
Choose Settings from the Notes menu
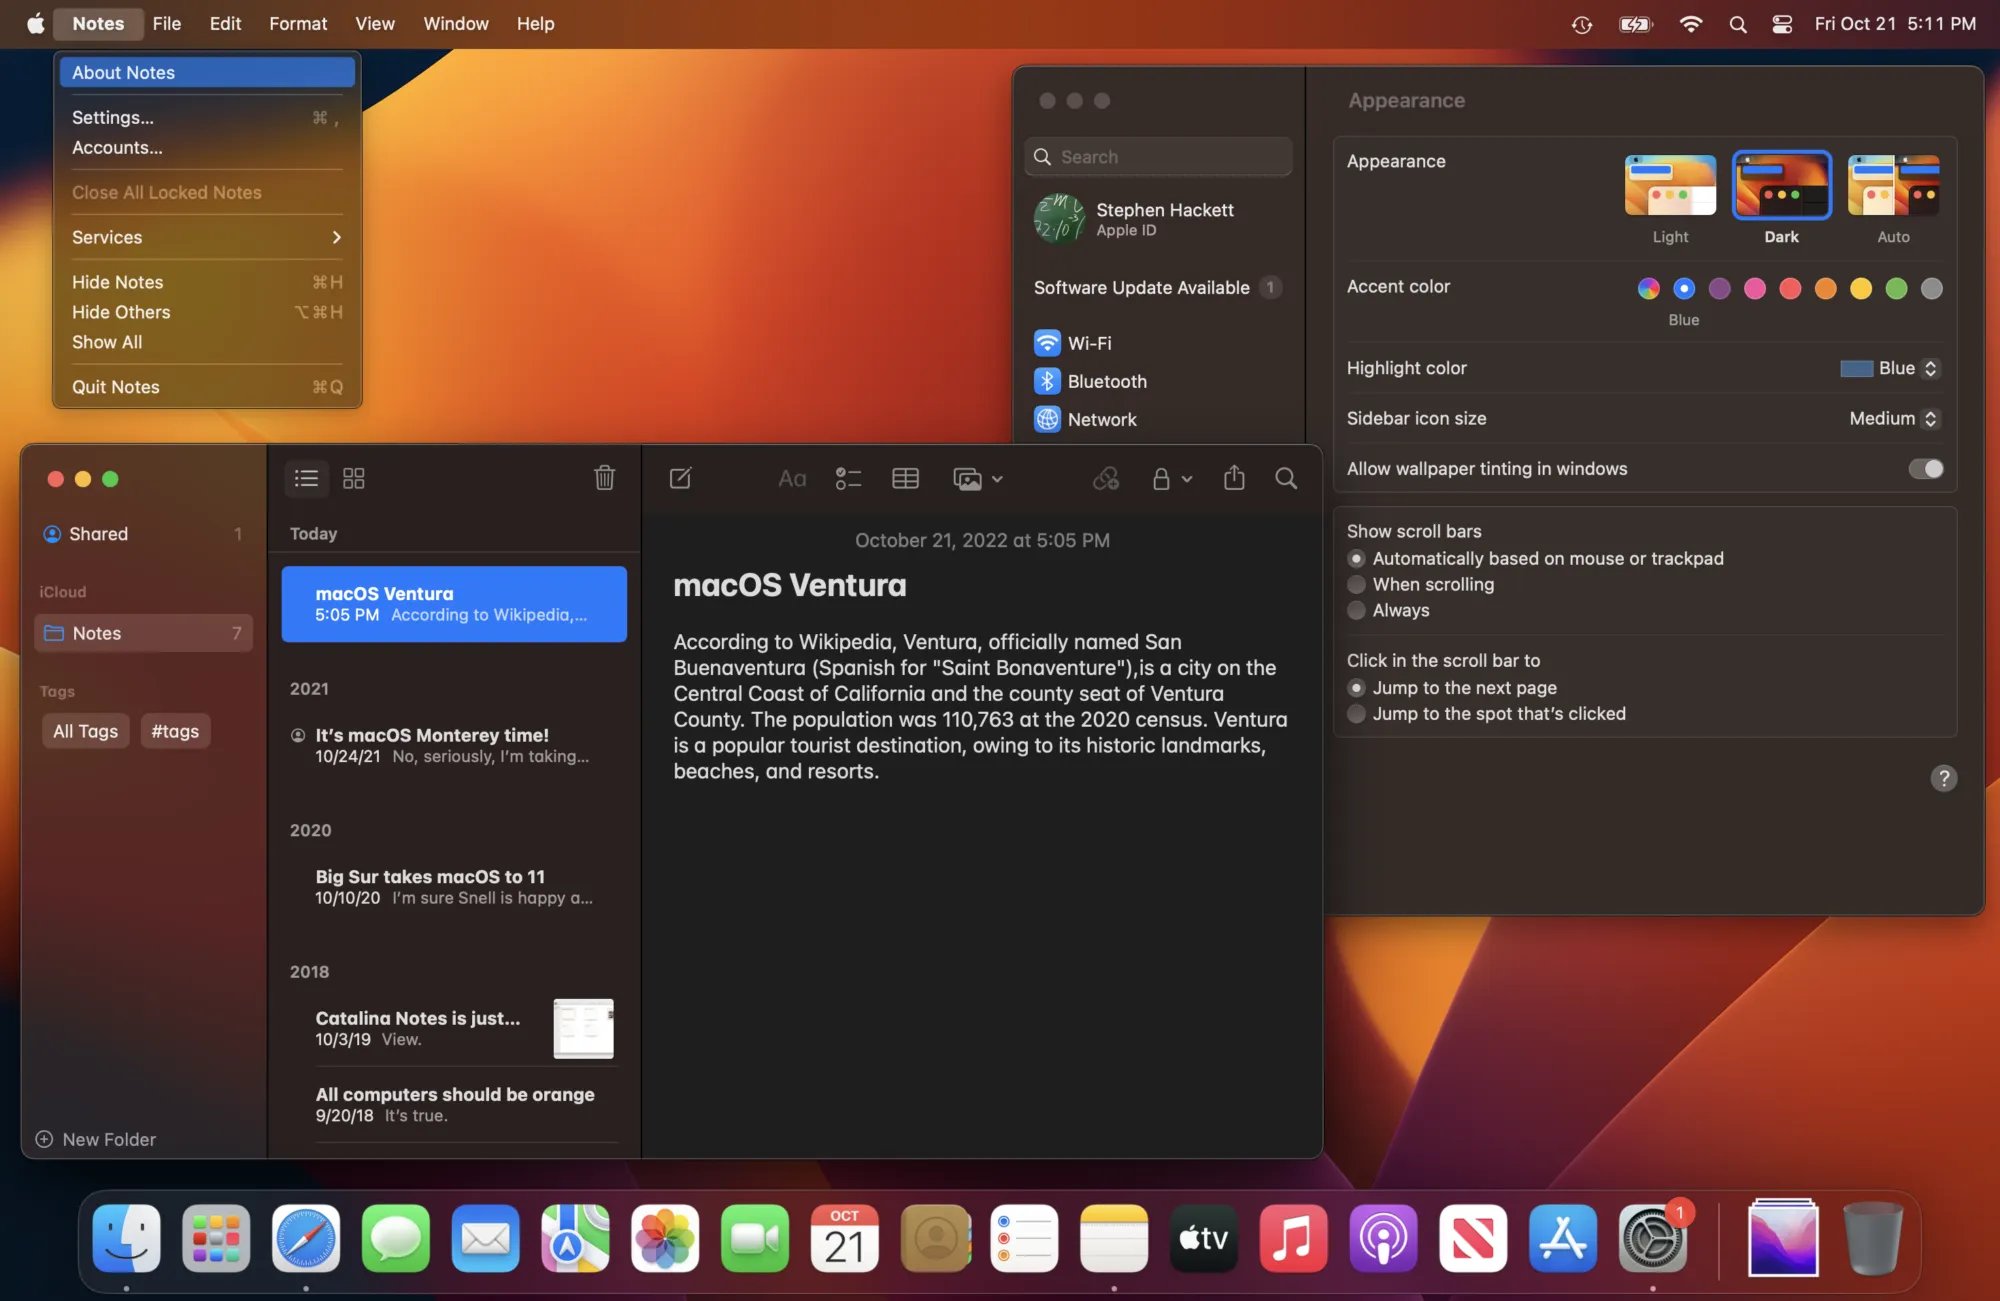click(112, 117)
